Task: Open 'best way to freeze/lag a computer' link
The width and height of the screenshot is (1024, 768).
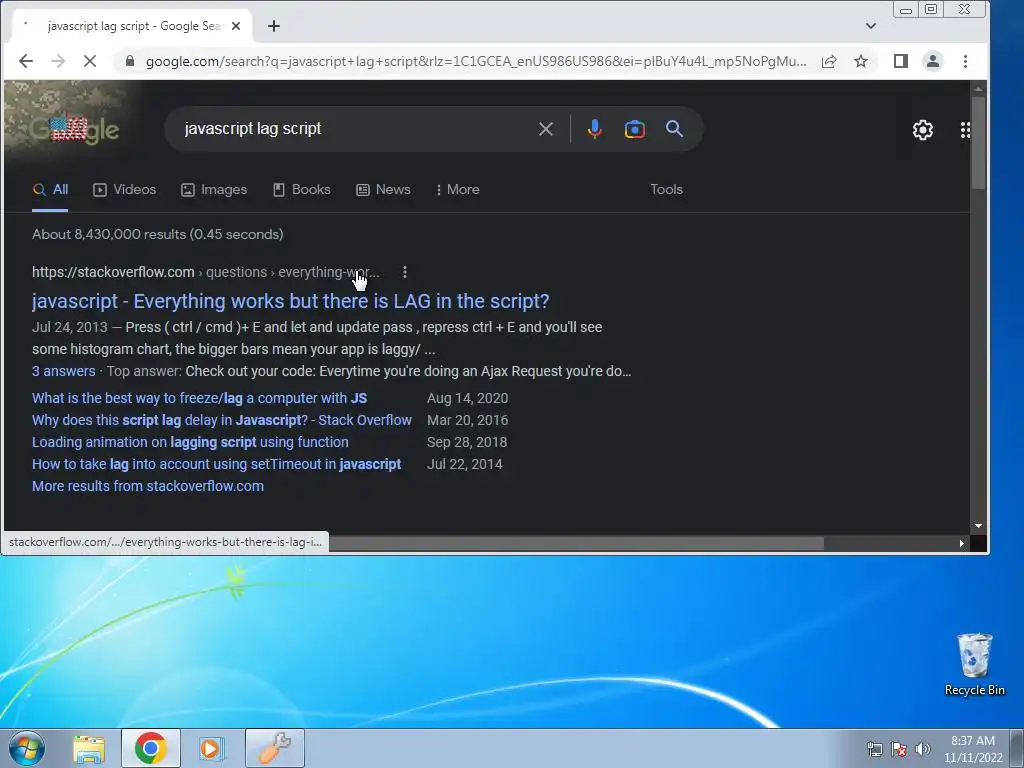Action: (x=199, y=398)
